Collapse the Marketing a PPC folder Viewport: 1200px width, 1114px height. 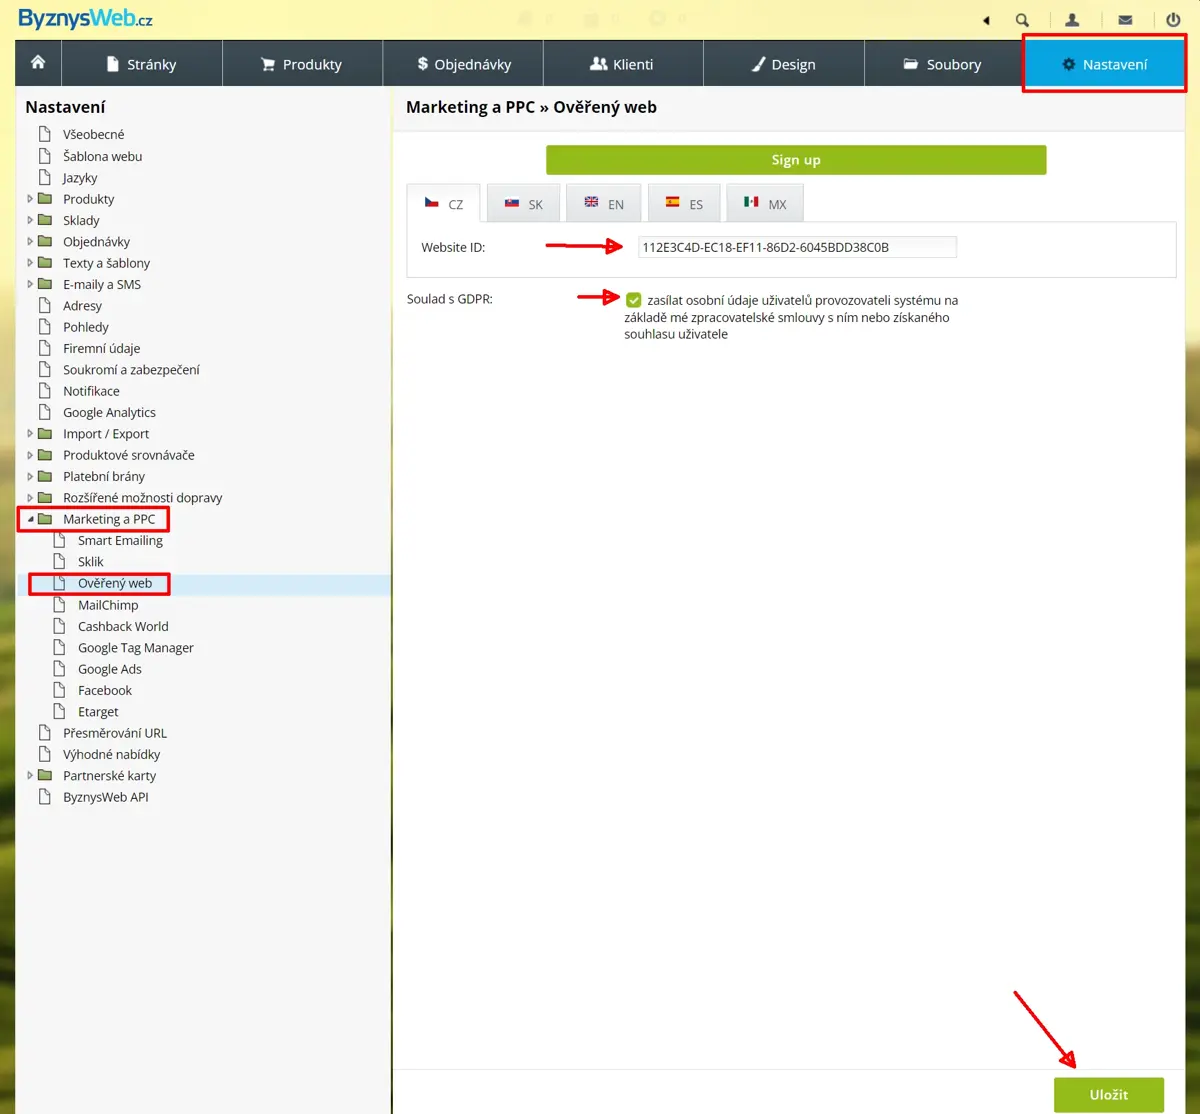(x=30, y=519)
